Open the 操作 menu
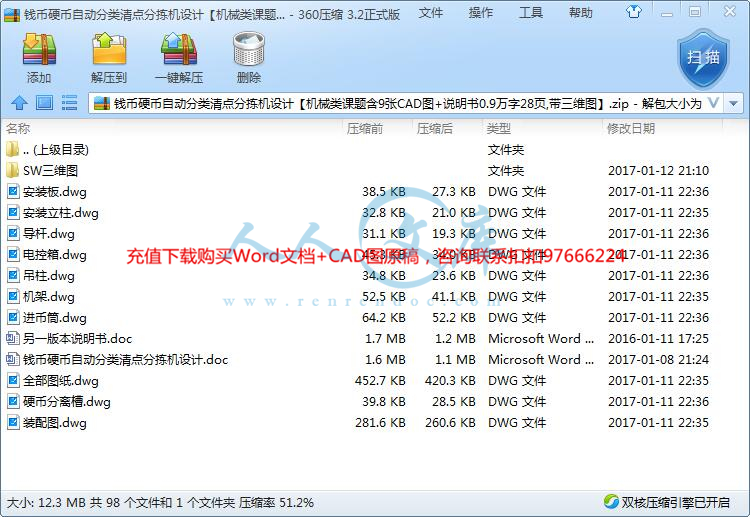 click(481, 13)
